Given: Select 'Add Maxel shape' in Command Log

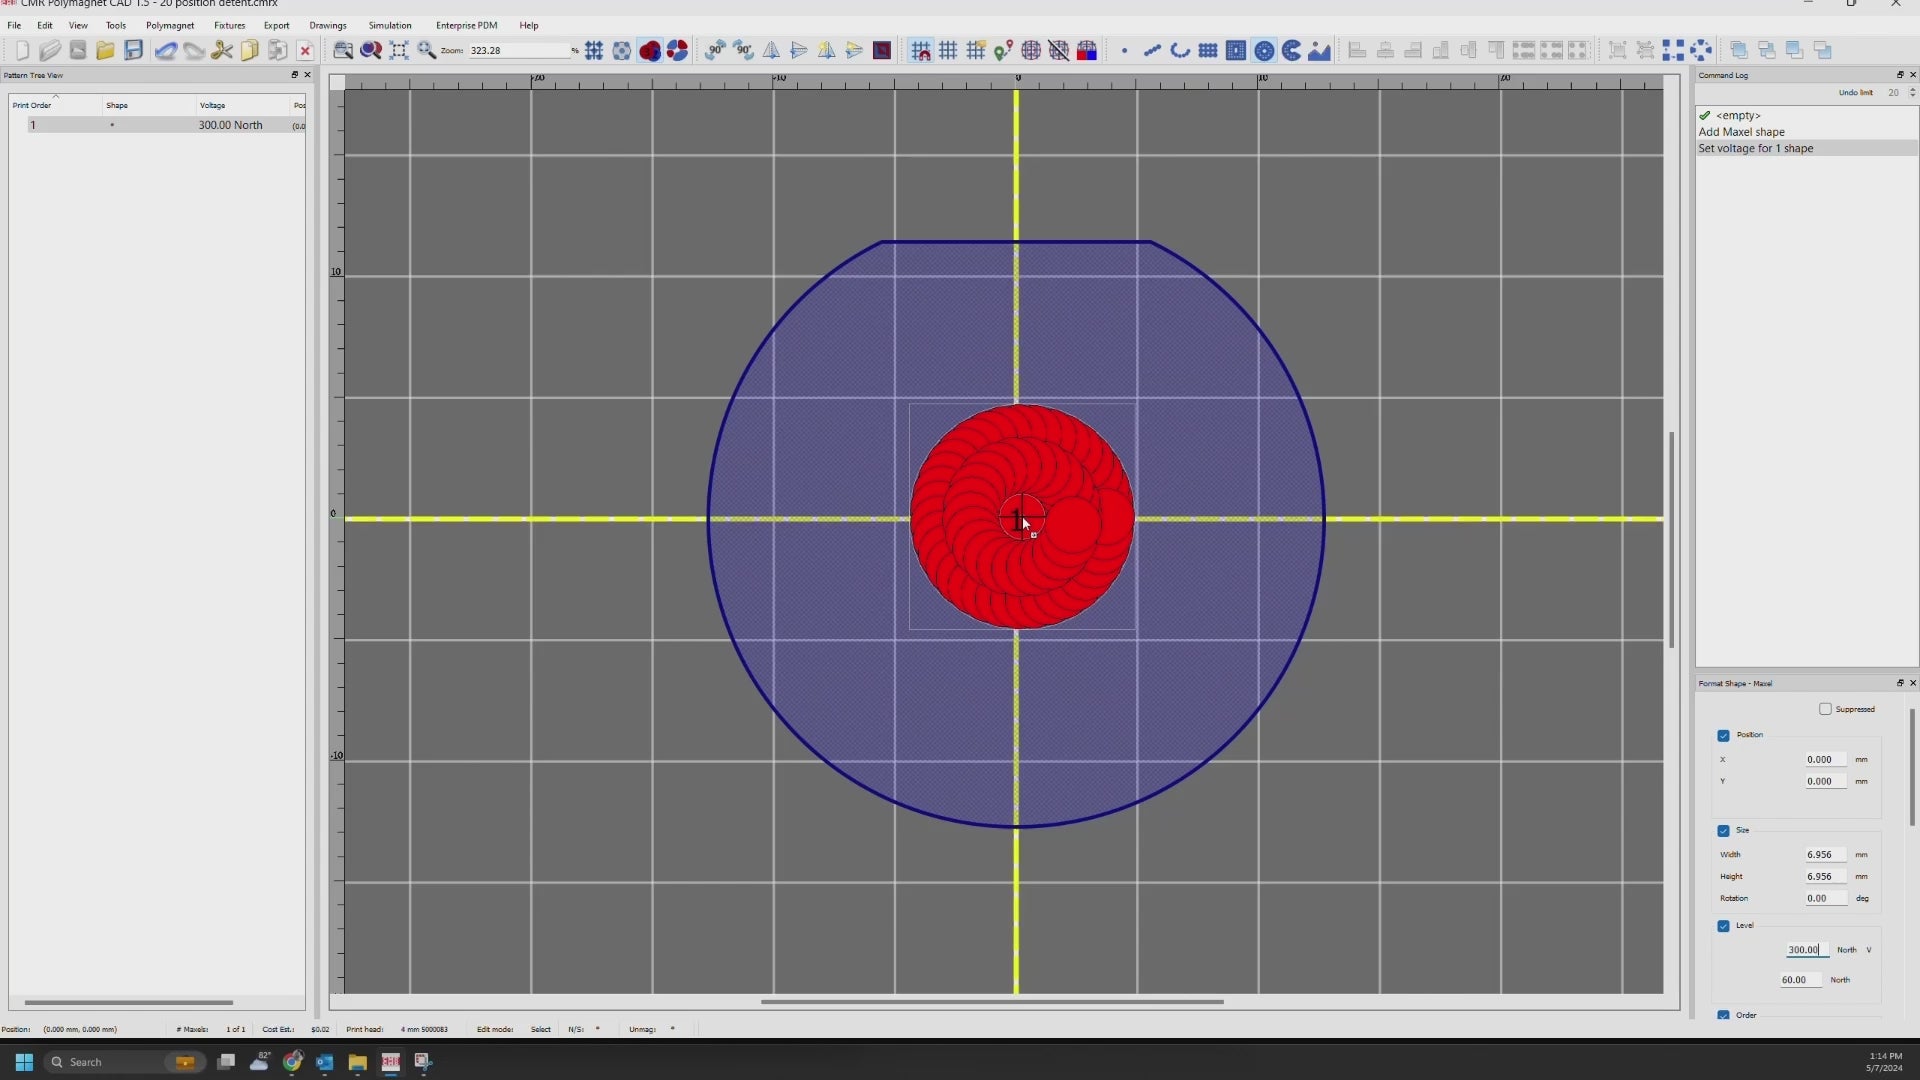Looking at the screenshot, I should coord(1741,132).
